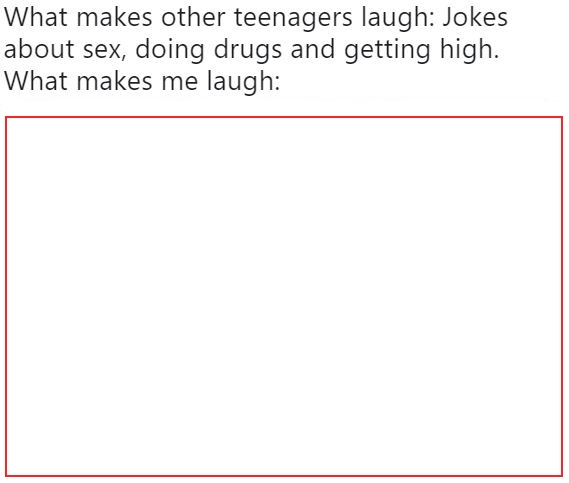Viewport: 569px width, 483px height.
Task: Click the word "high."
Action: tap(470, 50)
